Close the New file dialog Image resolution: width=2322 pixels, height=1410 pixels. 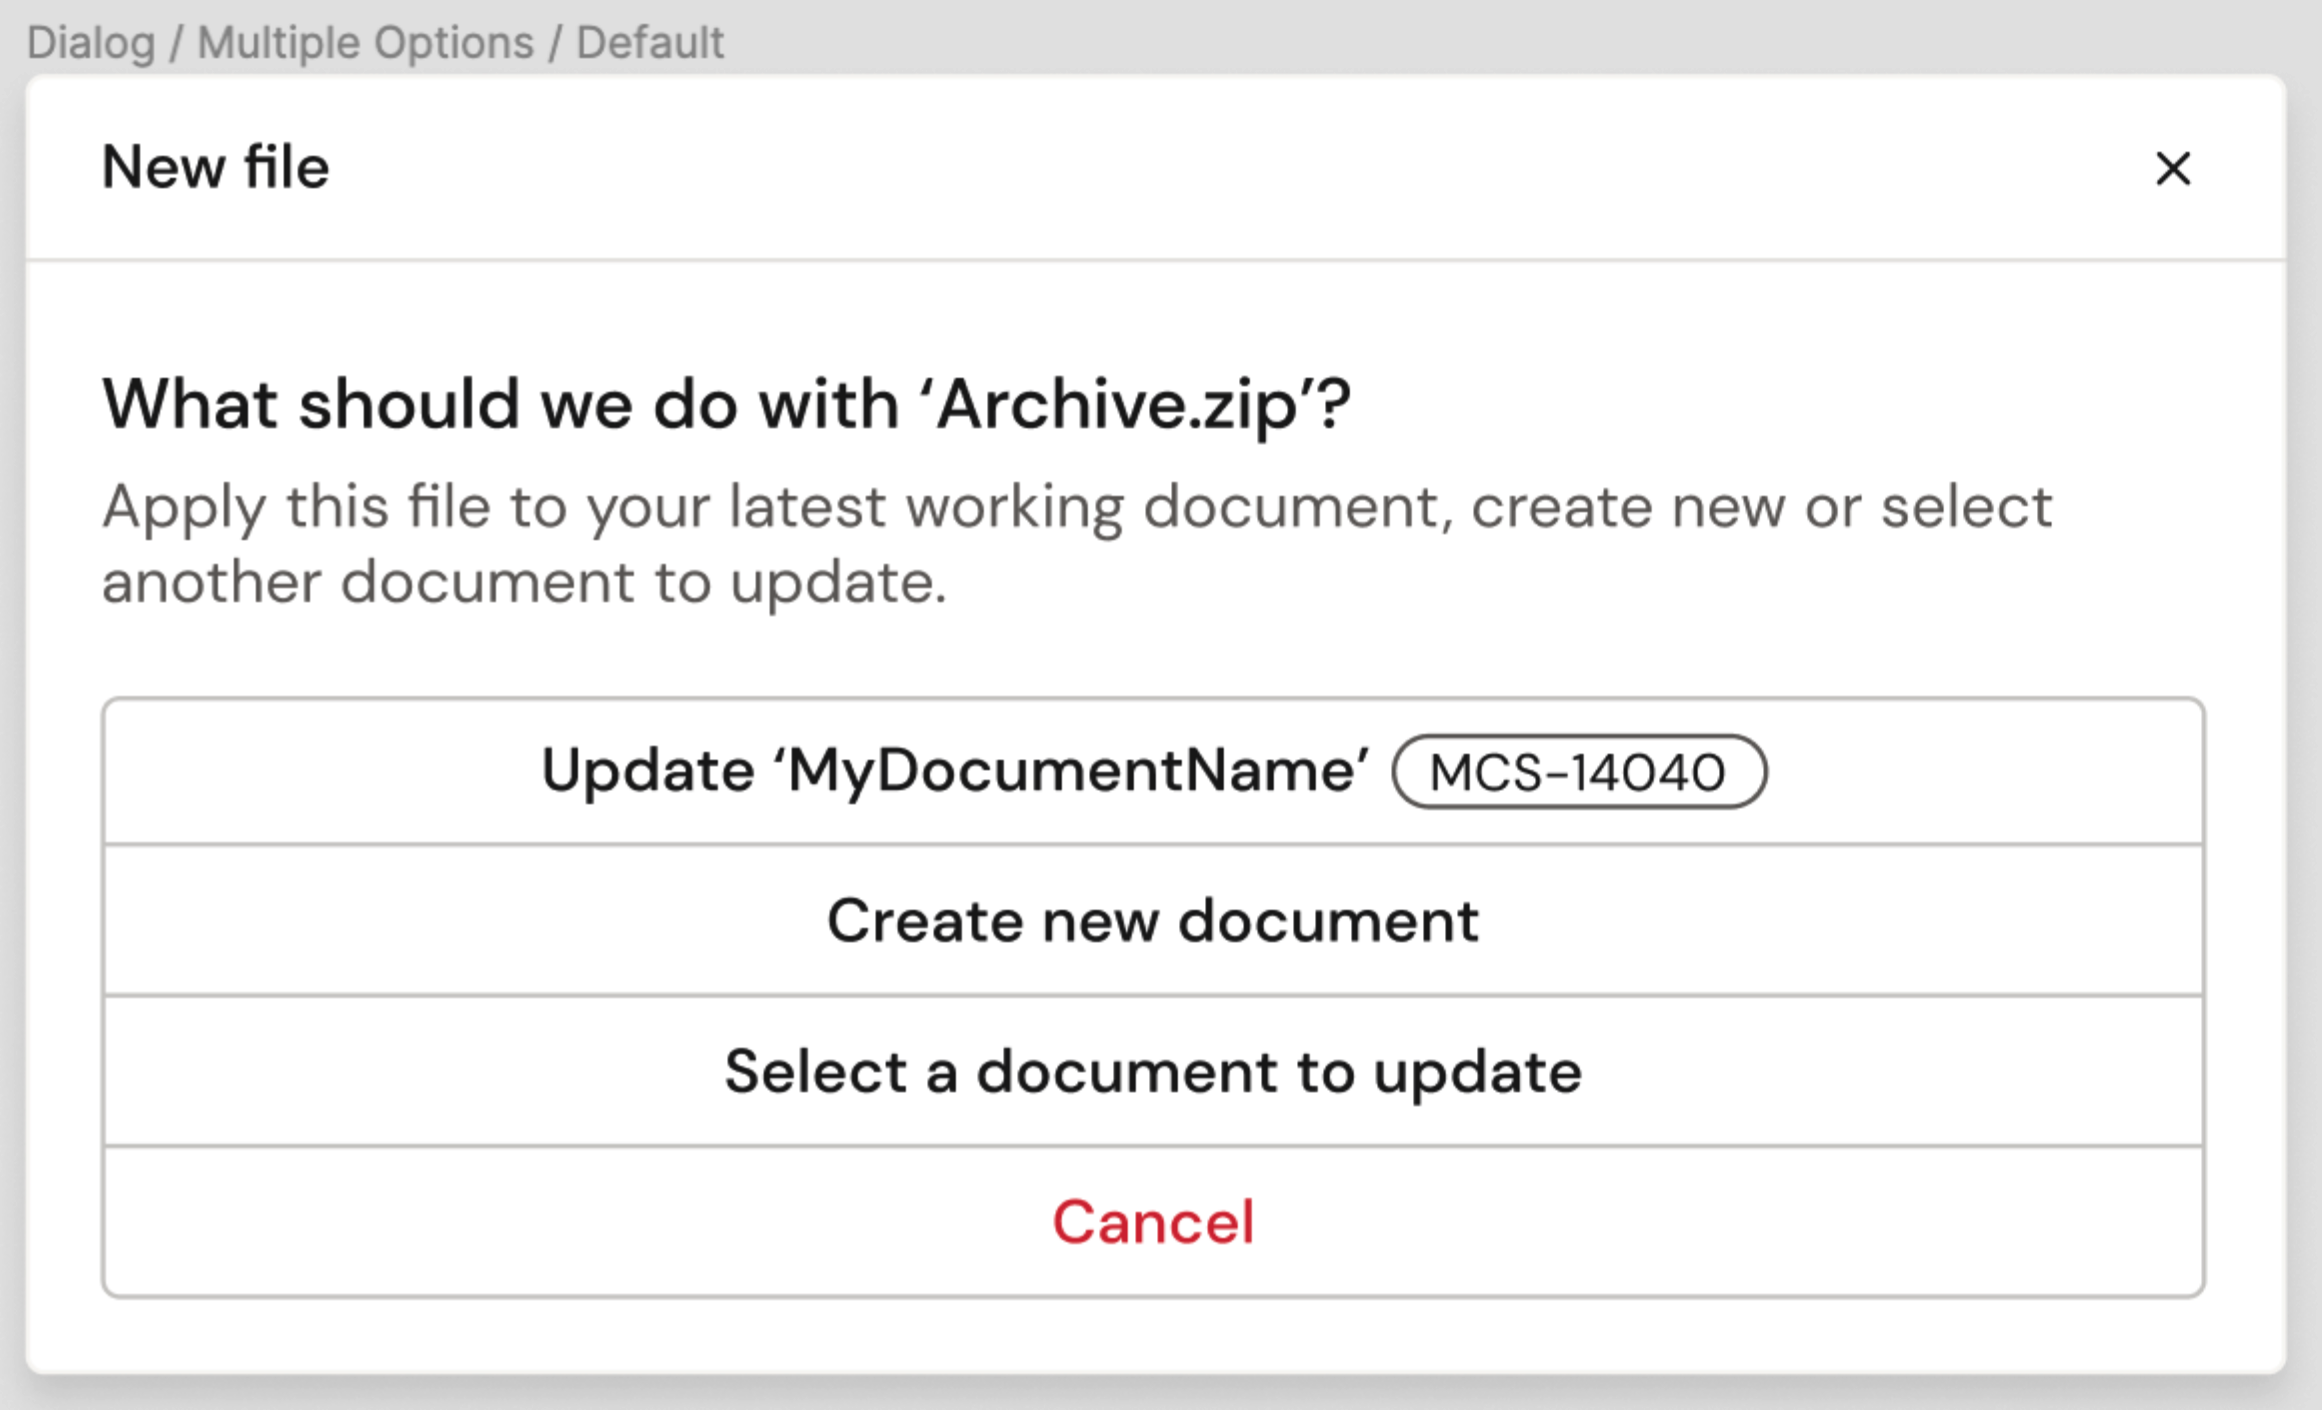pyautogui.click(x=2172, y=168)
